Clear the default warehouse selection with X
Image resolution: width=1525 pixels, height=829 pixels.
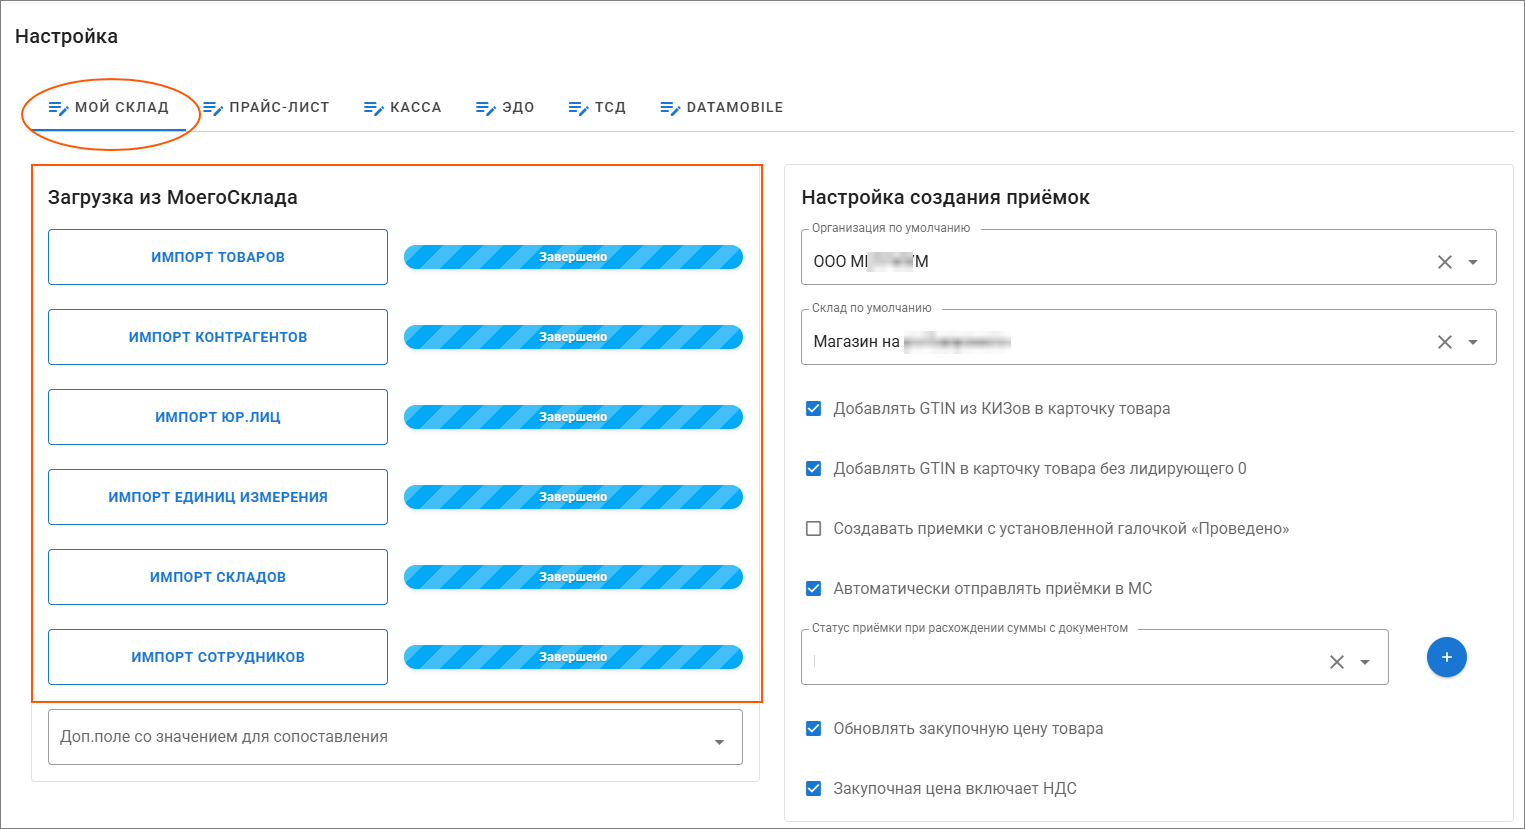(1444, 342)
